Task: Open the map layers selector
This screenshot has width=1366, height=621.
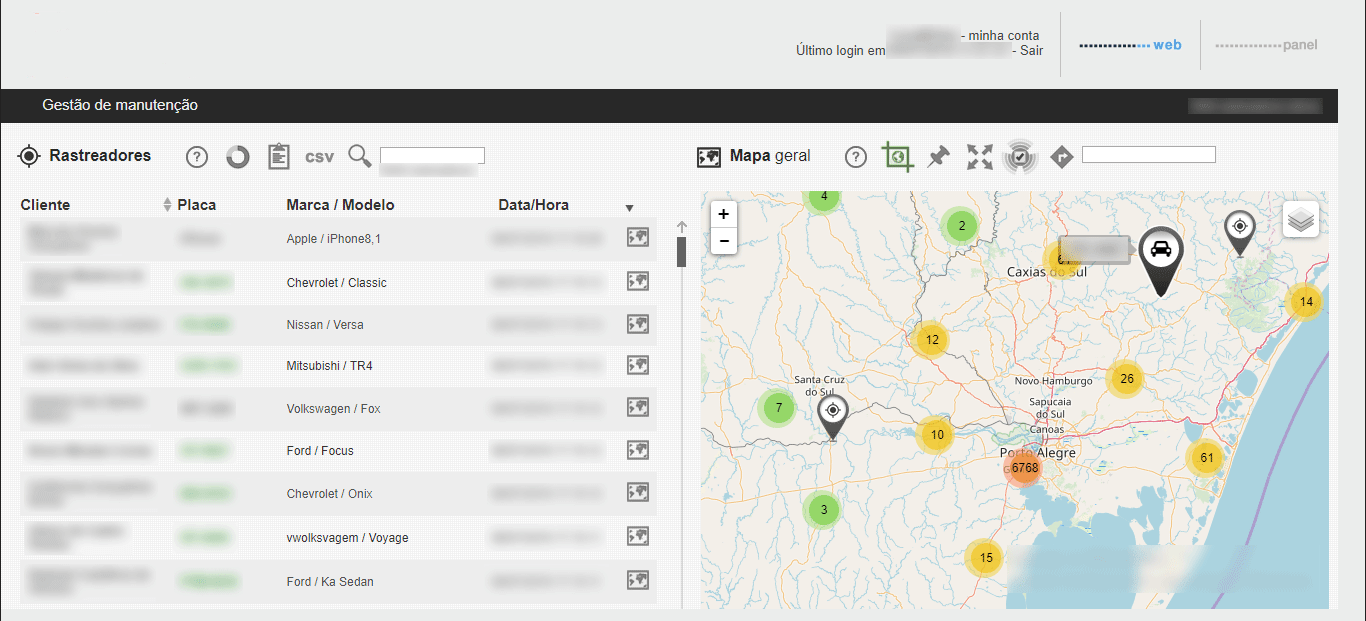Action: pyautogui.click(x=1300, y=220)
